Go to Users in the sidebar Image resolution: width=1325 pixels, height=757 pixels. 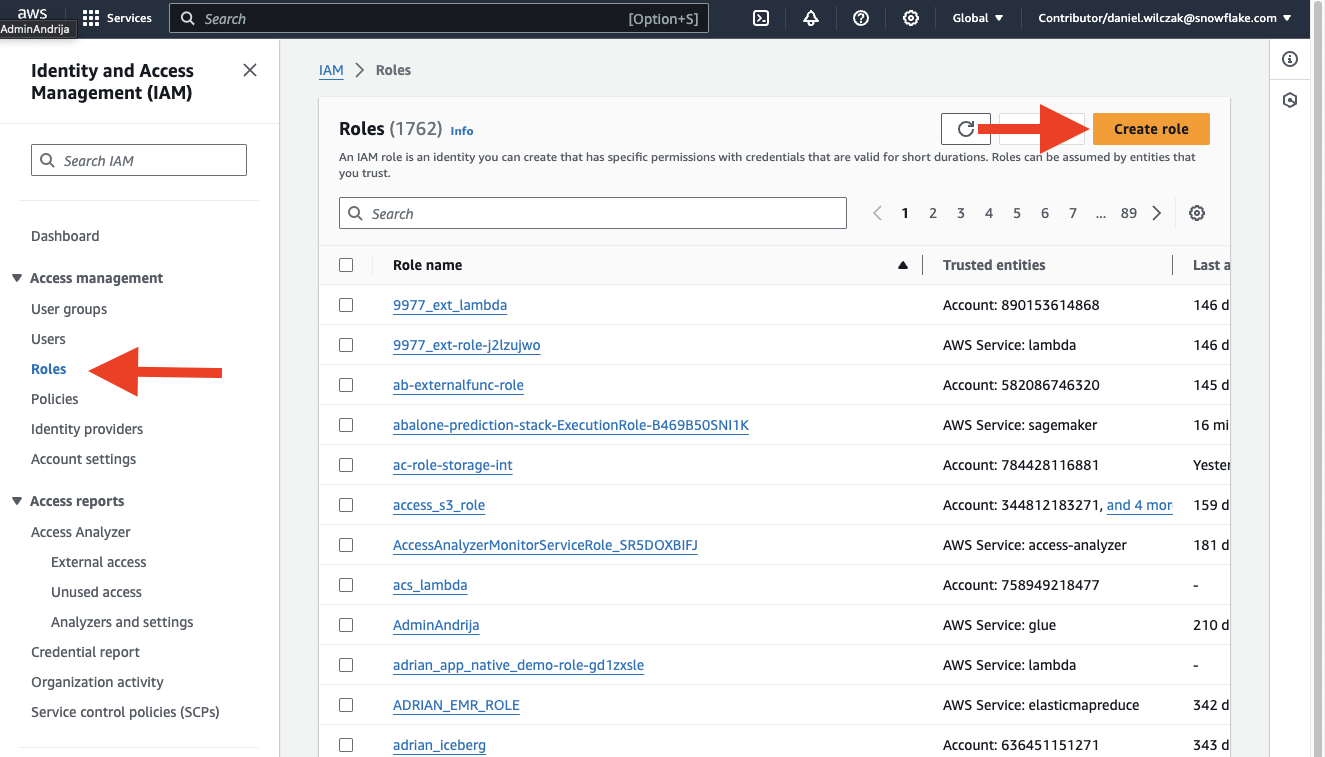pyautogui.click(x=48, y=339)
